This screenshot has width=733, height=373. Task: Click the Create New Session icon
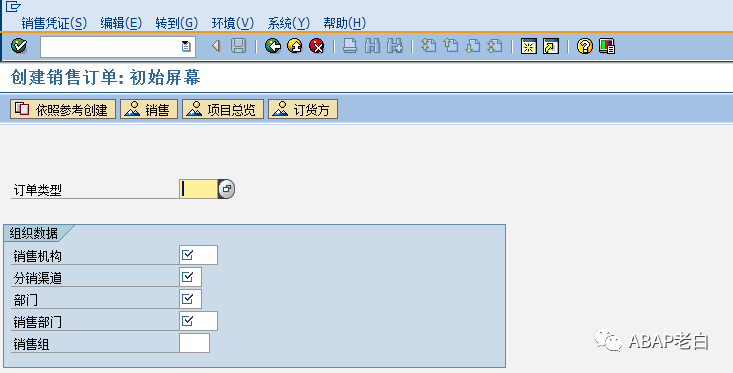coord(529,46)
